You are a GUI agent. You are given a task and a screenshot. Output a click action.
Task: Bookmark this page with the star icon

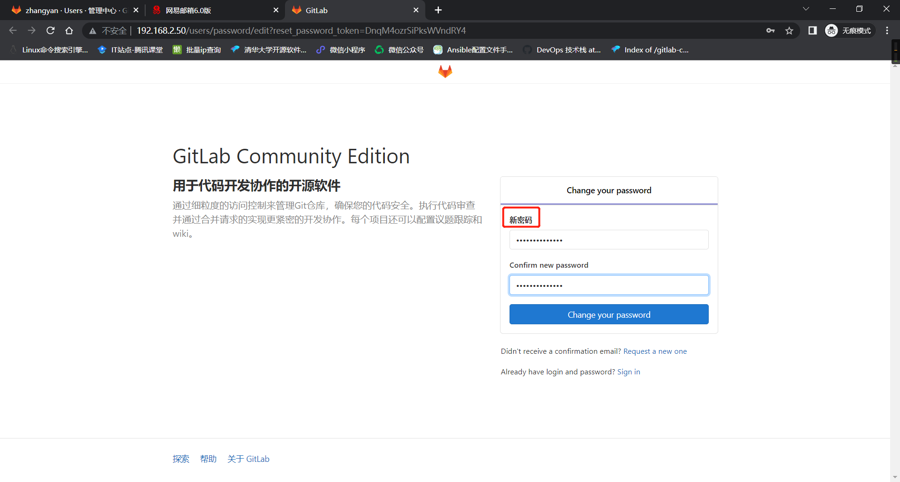click(789, 31)
